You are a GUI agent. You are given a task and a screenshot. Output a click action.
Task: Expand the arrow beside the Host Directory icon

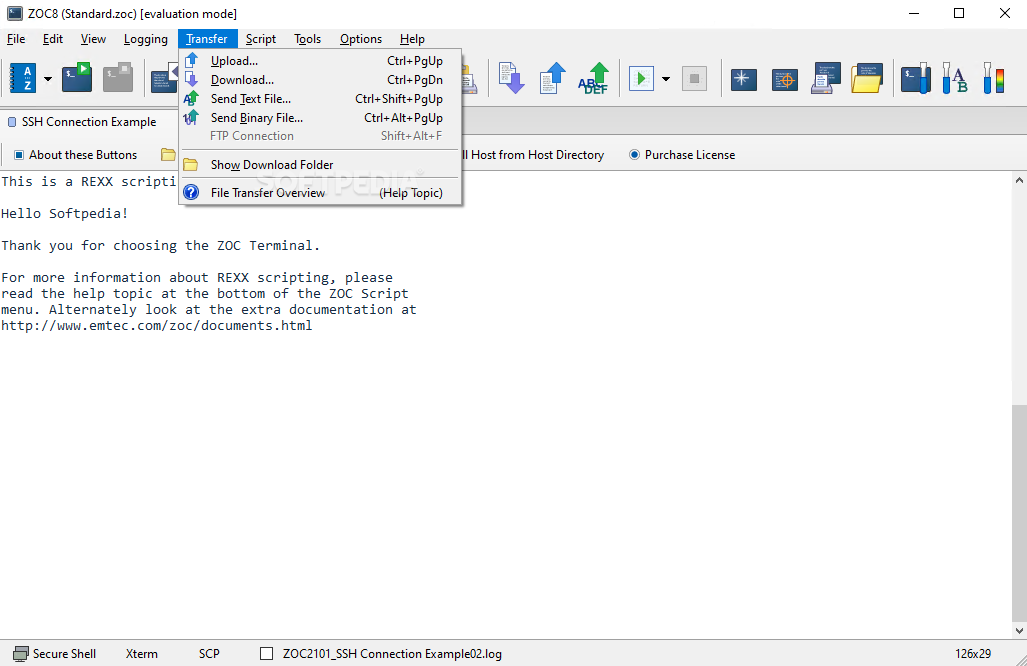(48, 79)
